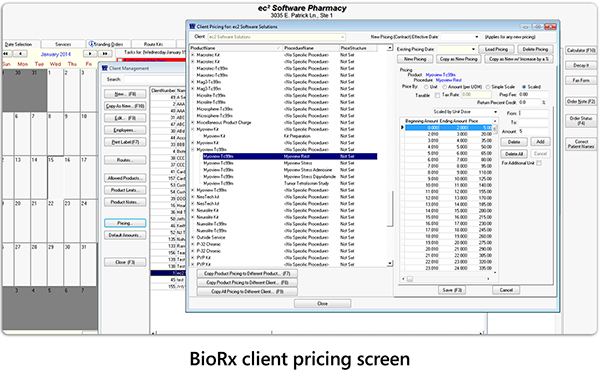Click the clock icon on Standing Orders tab
Viewport: 600px width, 389px height.
click(x=91, y=44)
